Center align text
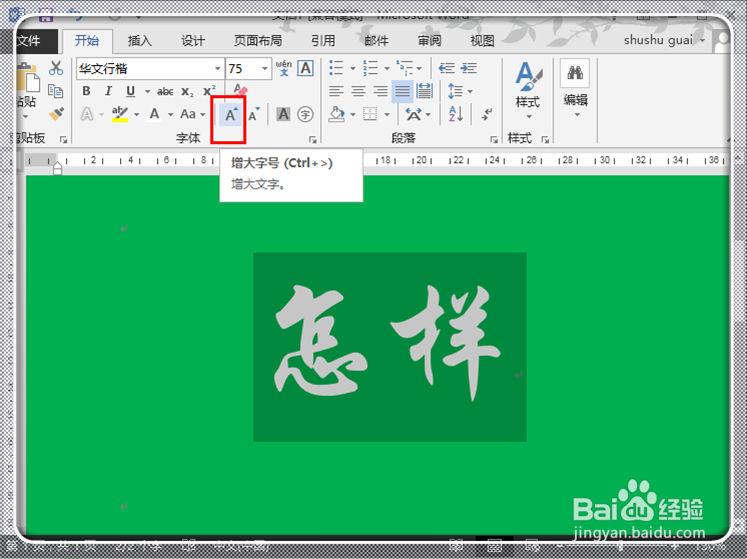The height and width of the screenshot is (559, 747). tap(358, 91)
